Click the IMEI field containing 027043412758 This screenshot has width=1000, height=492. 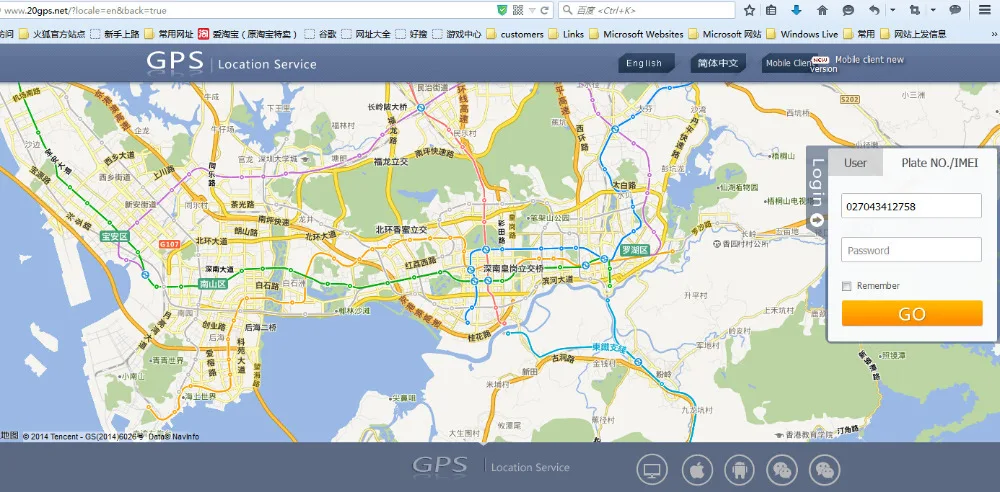911,206
